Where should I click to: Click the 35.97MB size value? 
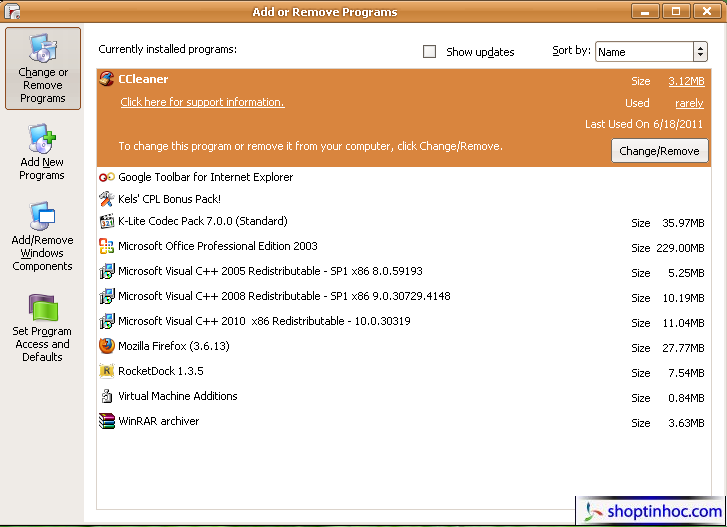(683, 223)
